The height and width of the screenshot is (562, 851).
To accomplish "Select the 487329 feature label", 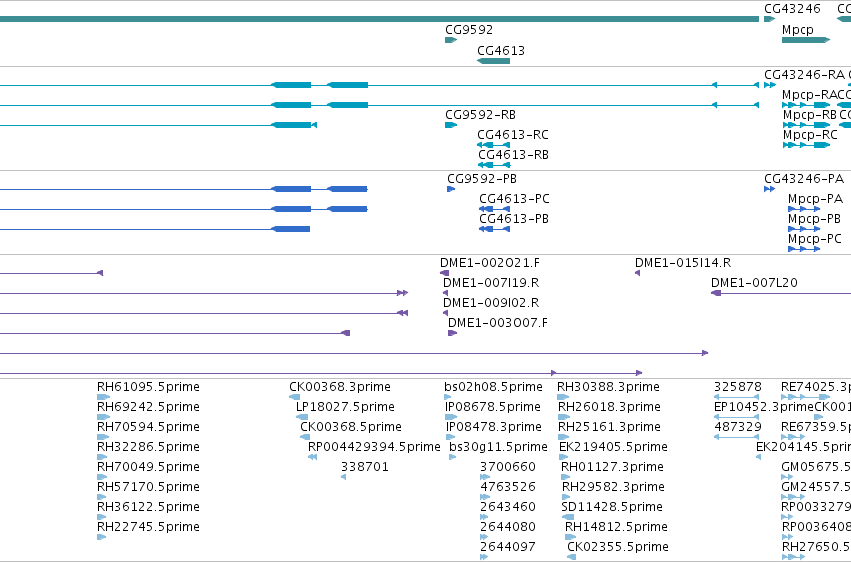I will 738,427.
